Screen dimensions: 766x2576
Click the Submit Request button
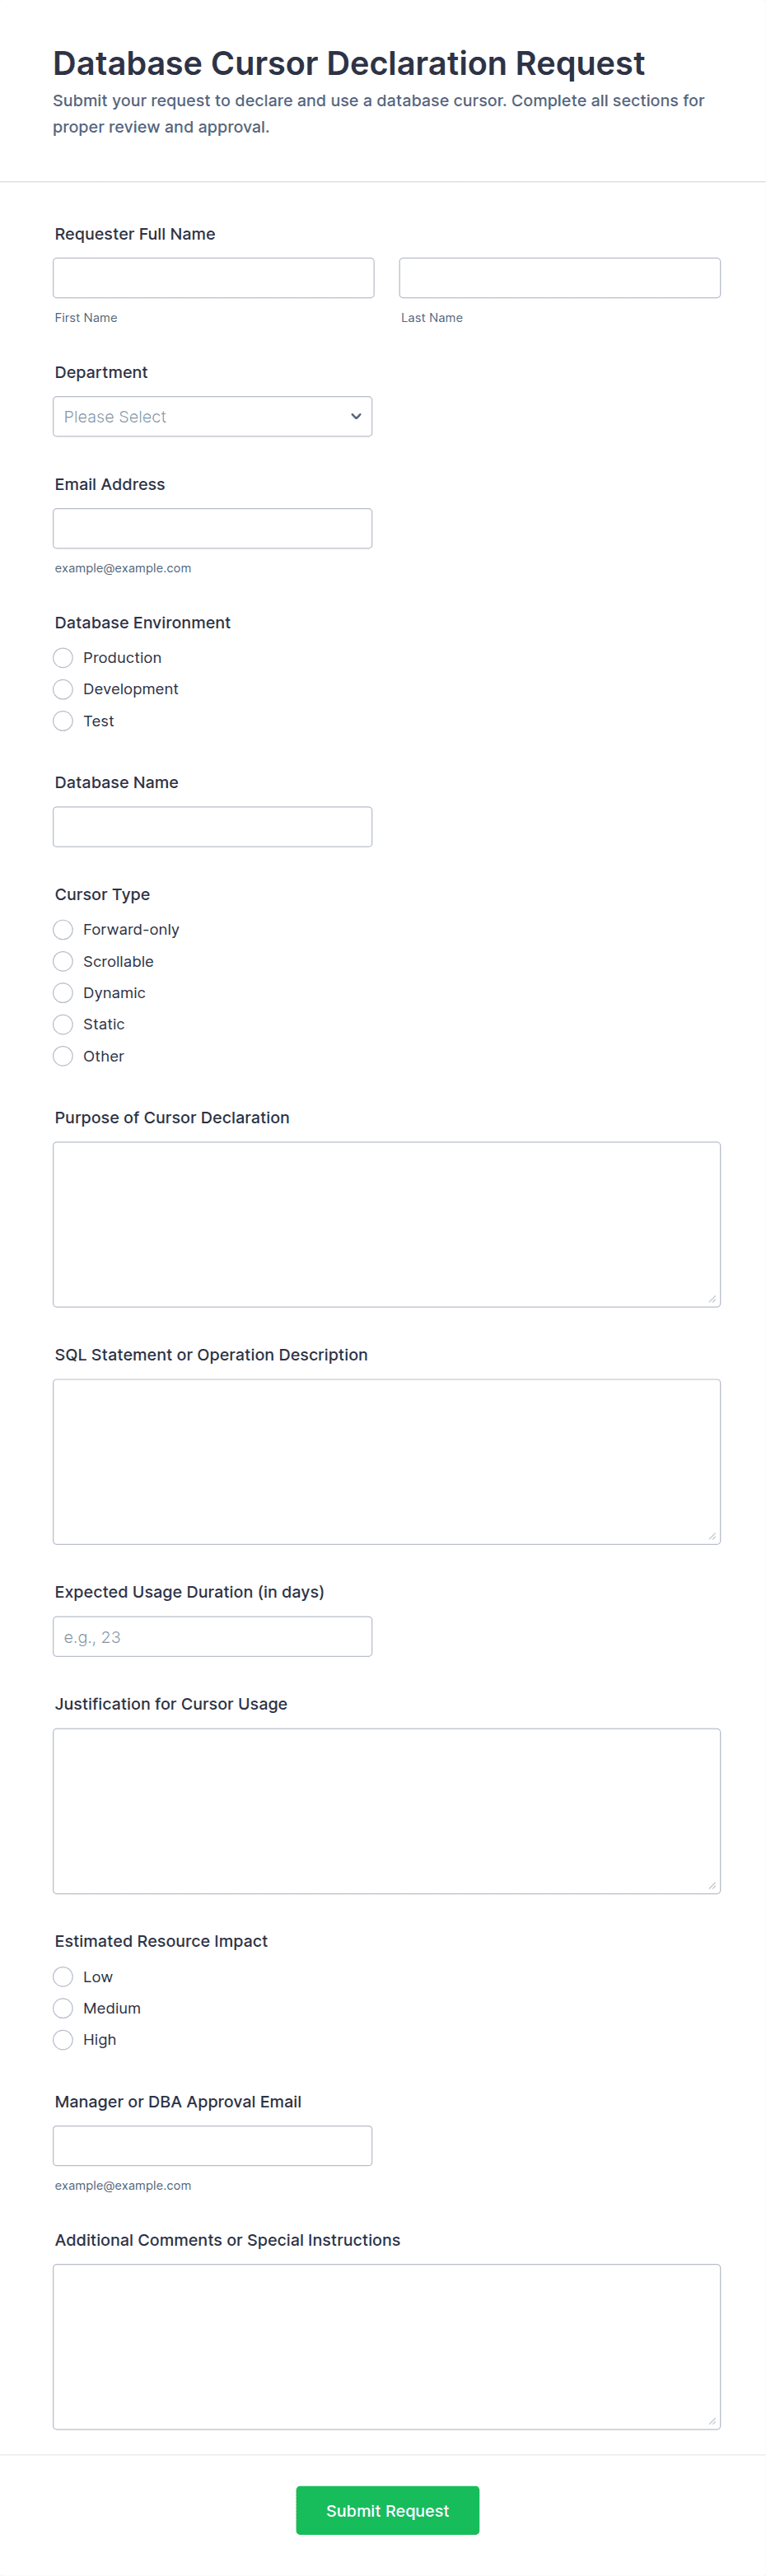click(x=387, y=2510)
